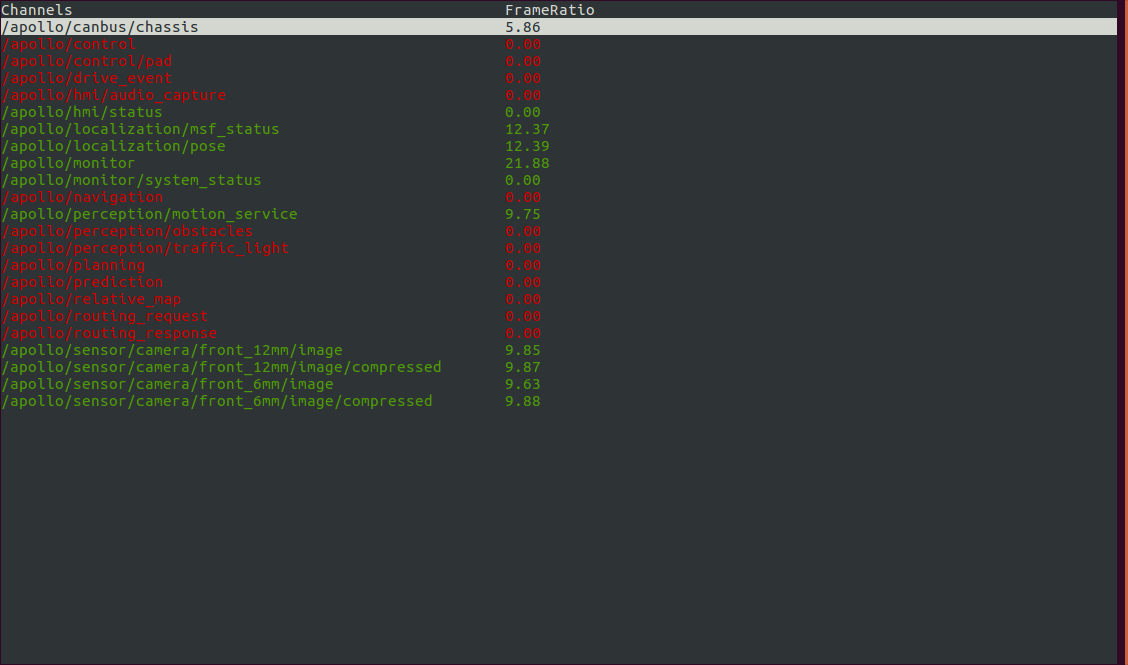This screenshot has width=1128, height=665.
Task: Select front_6mm/image/compressed channel
Action: click(x=217, y=402)
